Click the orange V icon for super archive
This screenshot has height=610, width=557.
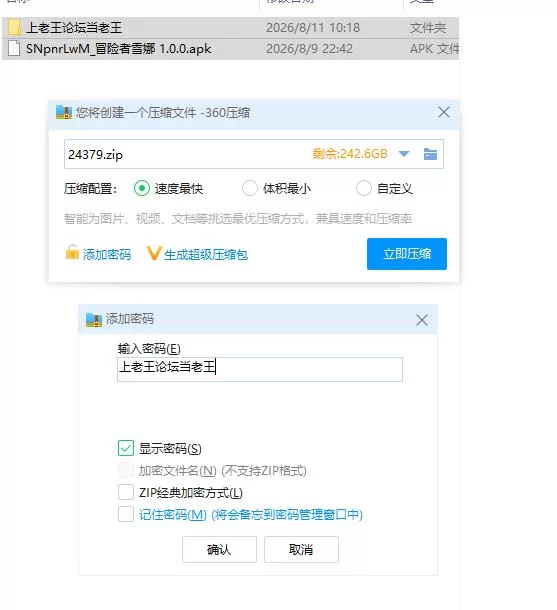coord(153,254)
